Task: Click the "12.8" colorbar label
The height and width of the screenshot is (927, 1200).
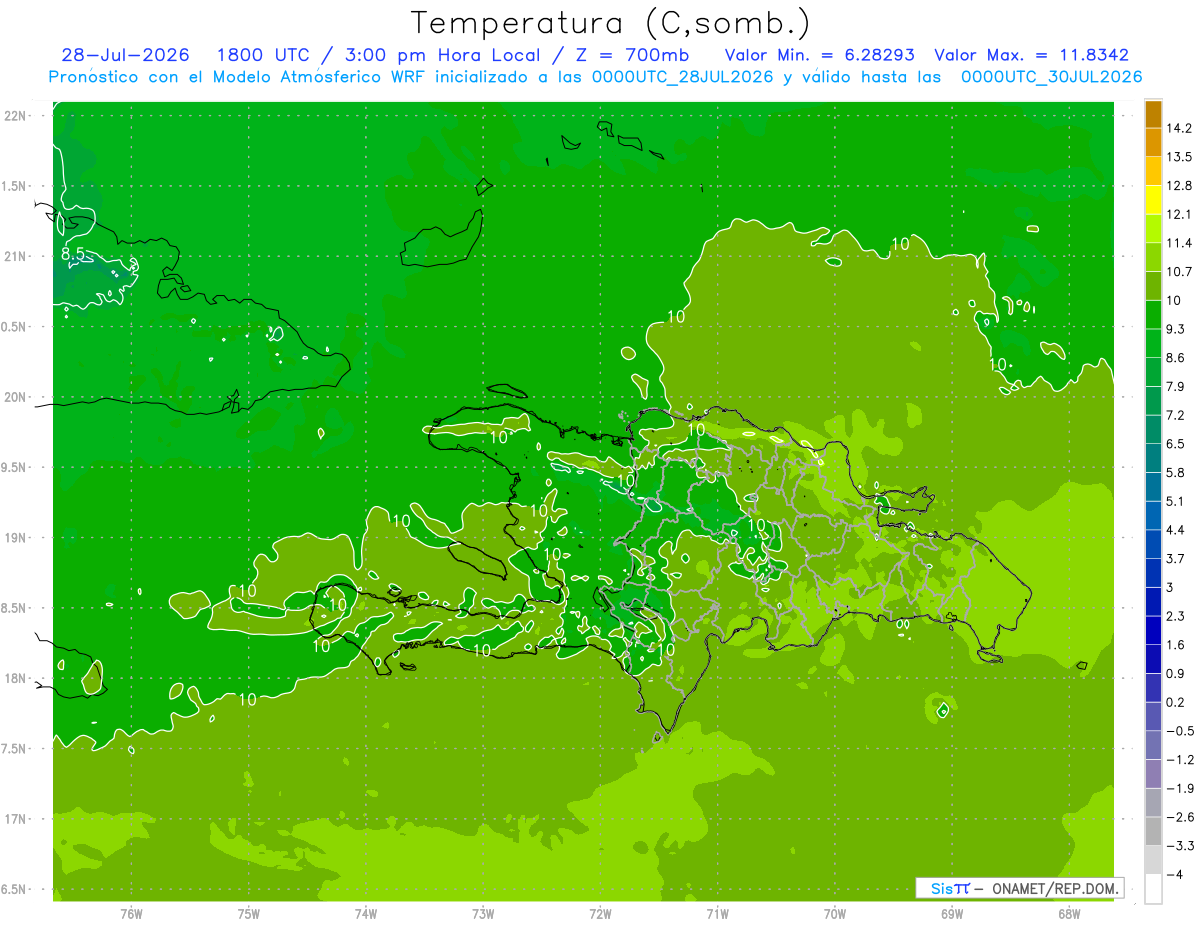Action: pos(1180,186)
